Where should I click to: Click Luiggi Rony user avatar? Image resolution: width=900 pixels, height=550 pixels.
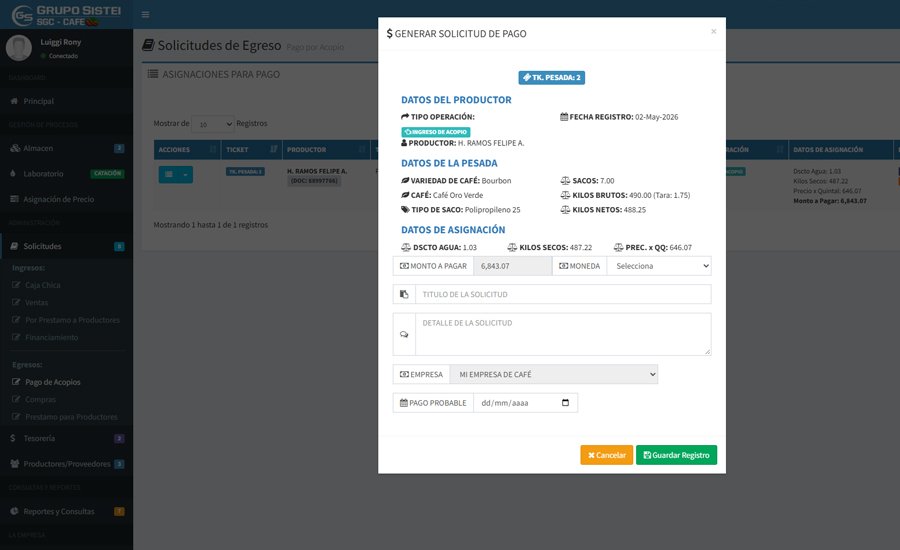(x=18, y=48)
